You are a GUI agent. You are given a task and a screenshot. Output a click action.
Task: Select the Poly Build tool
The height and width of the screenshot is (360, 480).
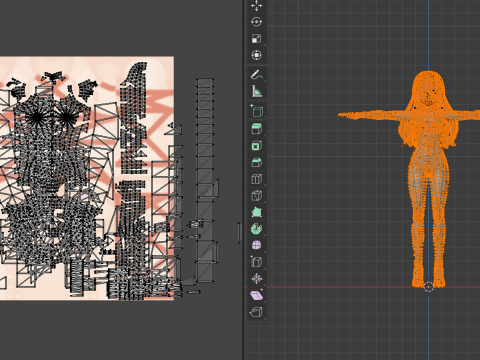pos(256,212)
